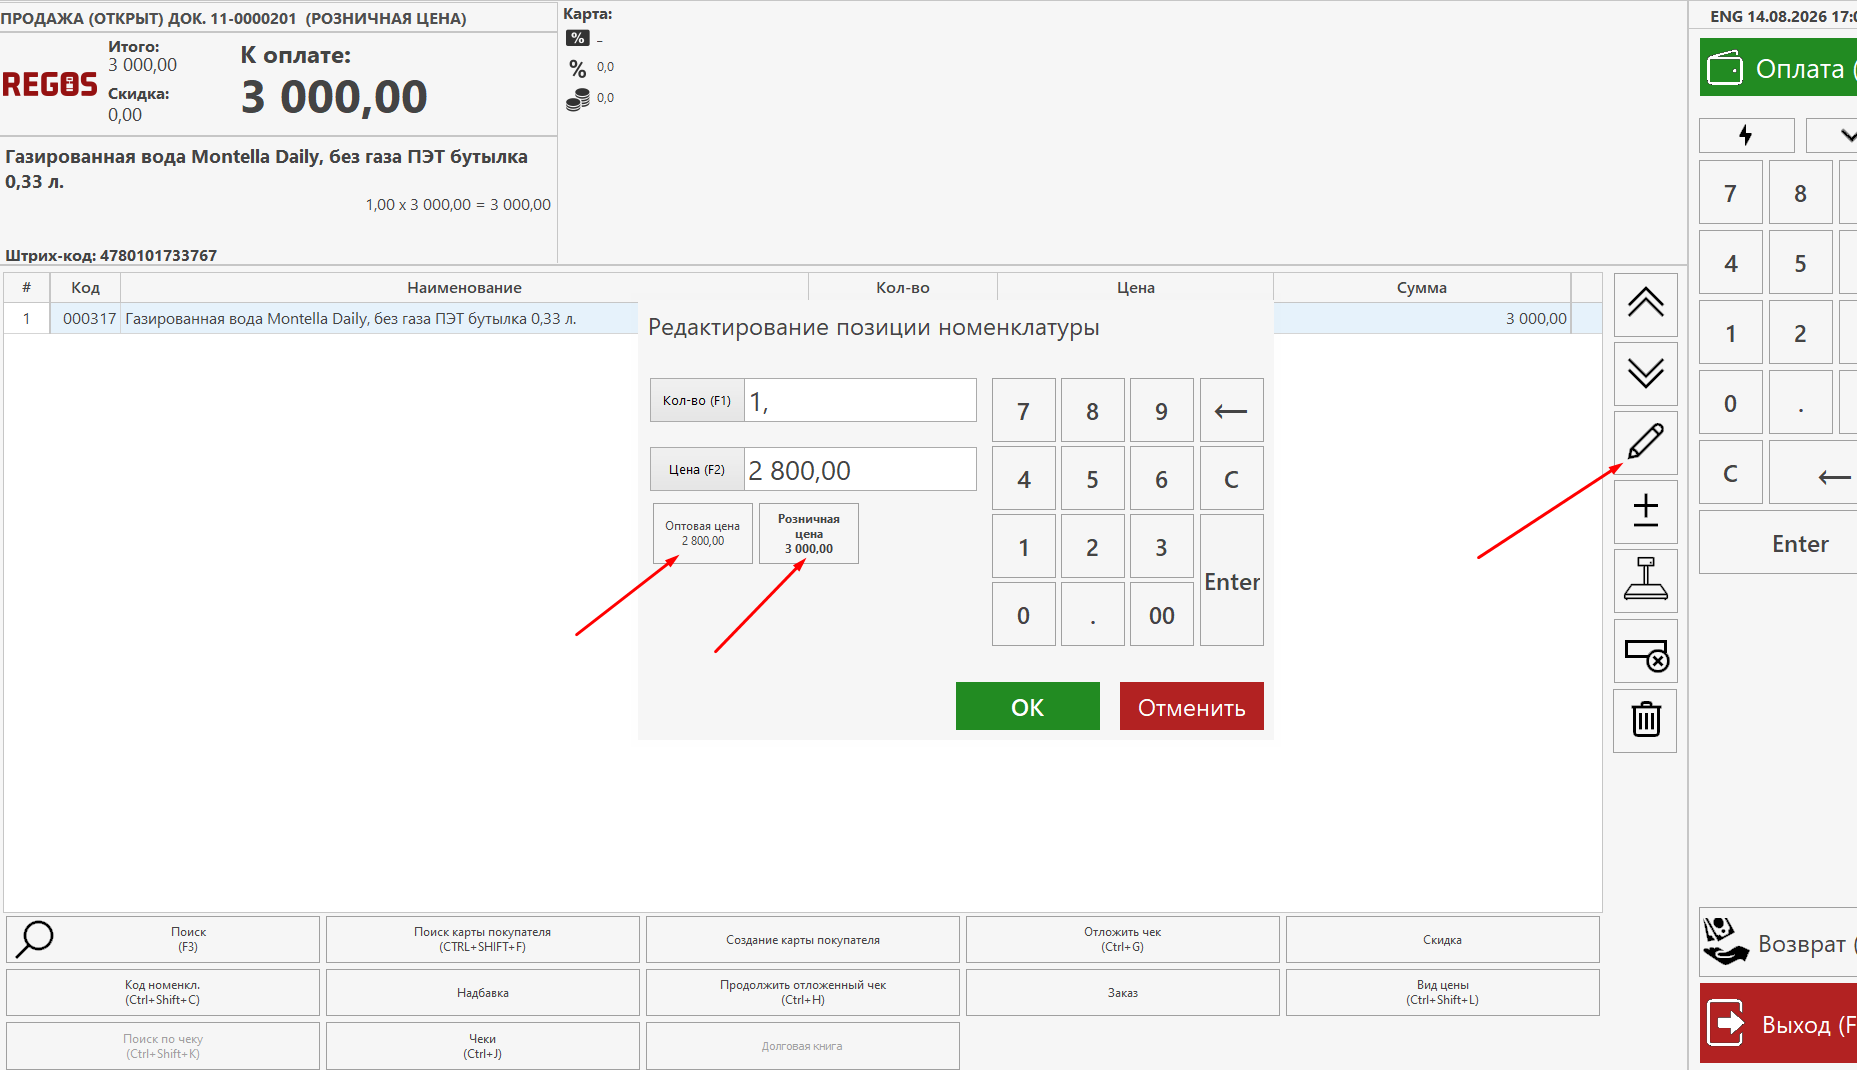Click dialog keypad digit 4
This screenshot has width=1857, height=1070.
pyautogui.click(x=1023, y=478)
